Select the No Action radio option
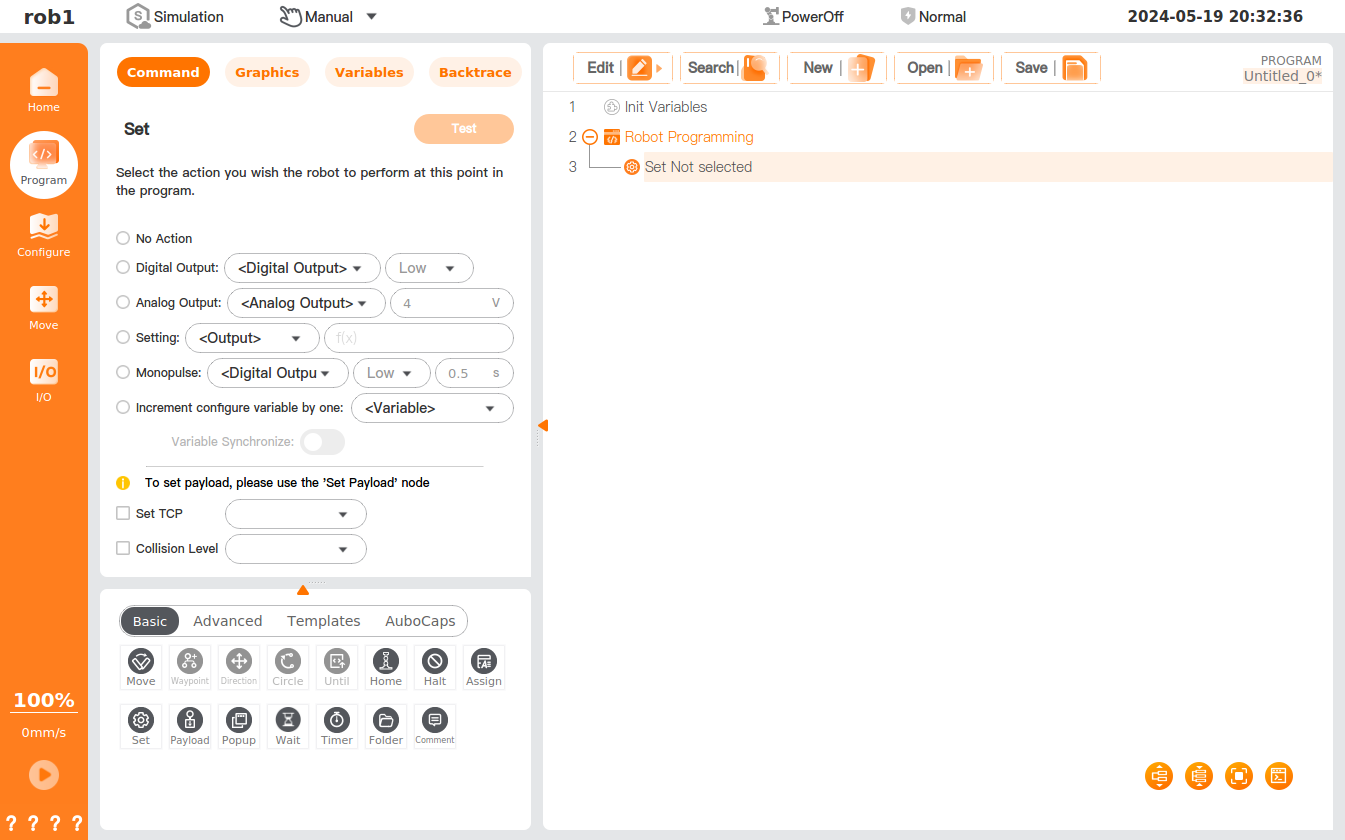The width and height of the screenshot is (1345, 840). pyautogui.click(x=123, y=238)
